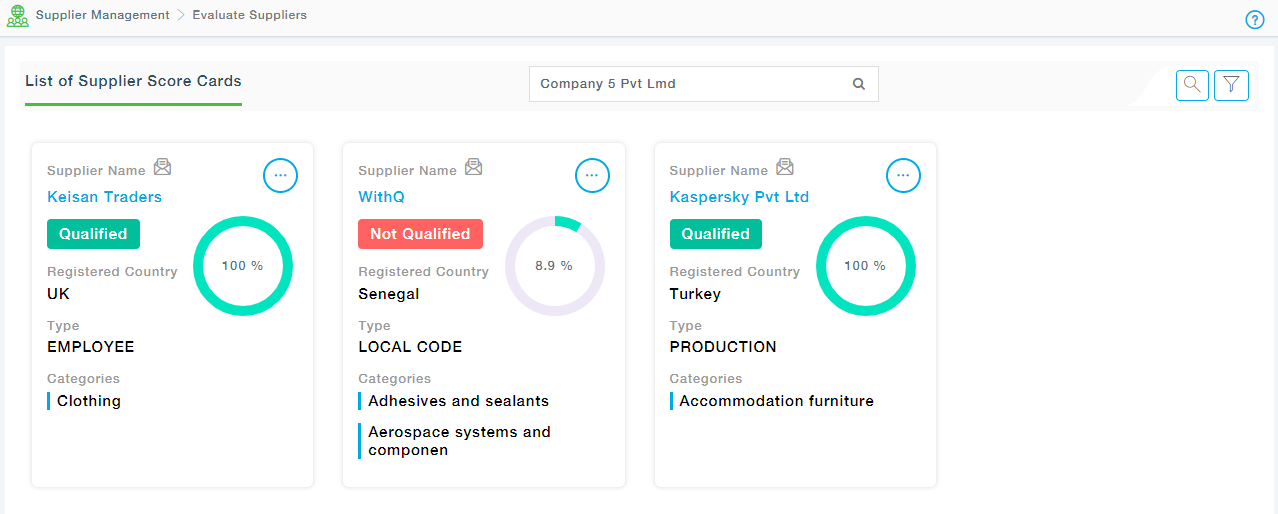Click mail icon on WithQ card

coord(474,167)
